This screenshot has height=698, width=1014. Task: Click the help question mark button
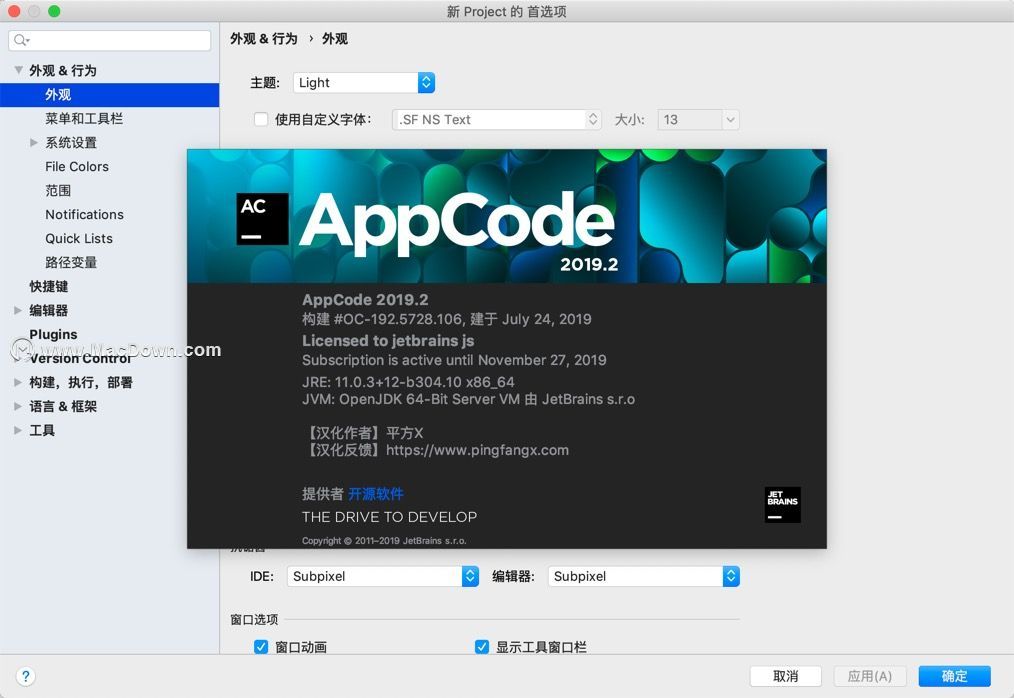(x=25, y=676)
